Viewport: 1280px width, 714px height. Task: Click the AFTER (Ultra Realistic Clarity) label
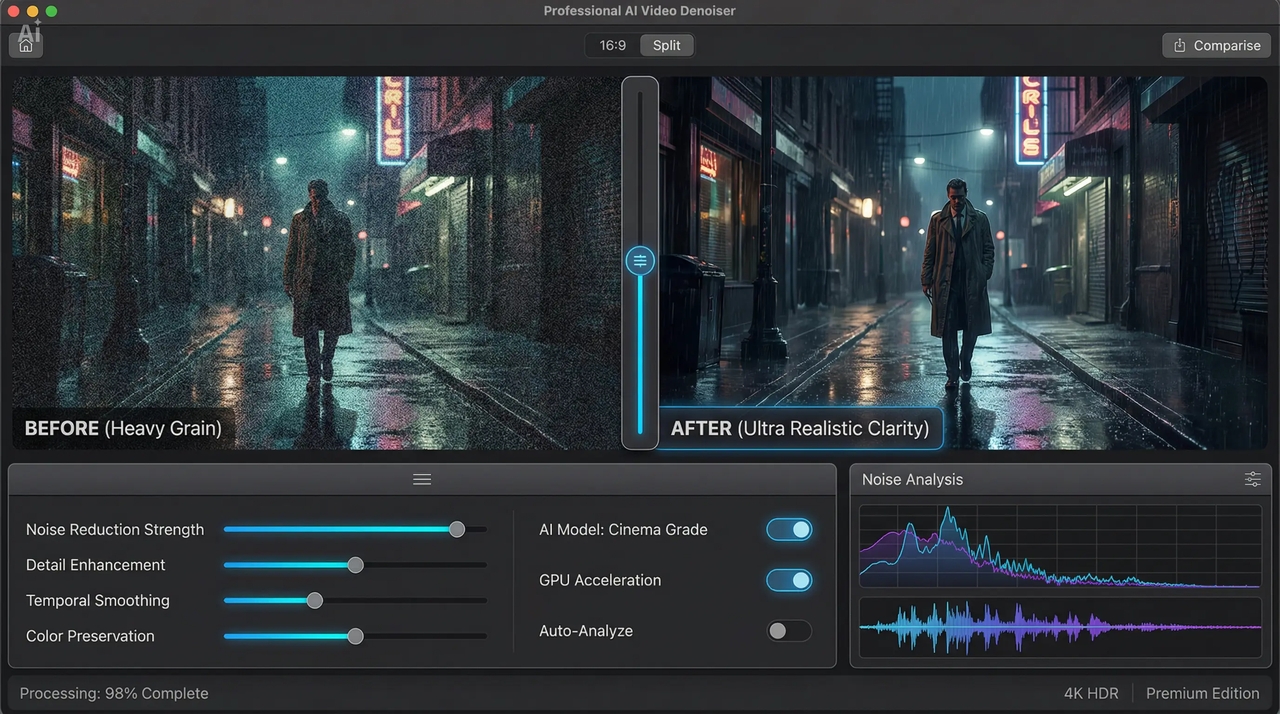[x=799, y=429]
